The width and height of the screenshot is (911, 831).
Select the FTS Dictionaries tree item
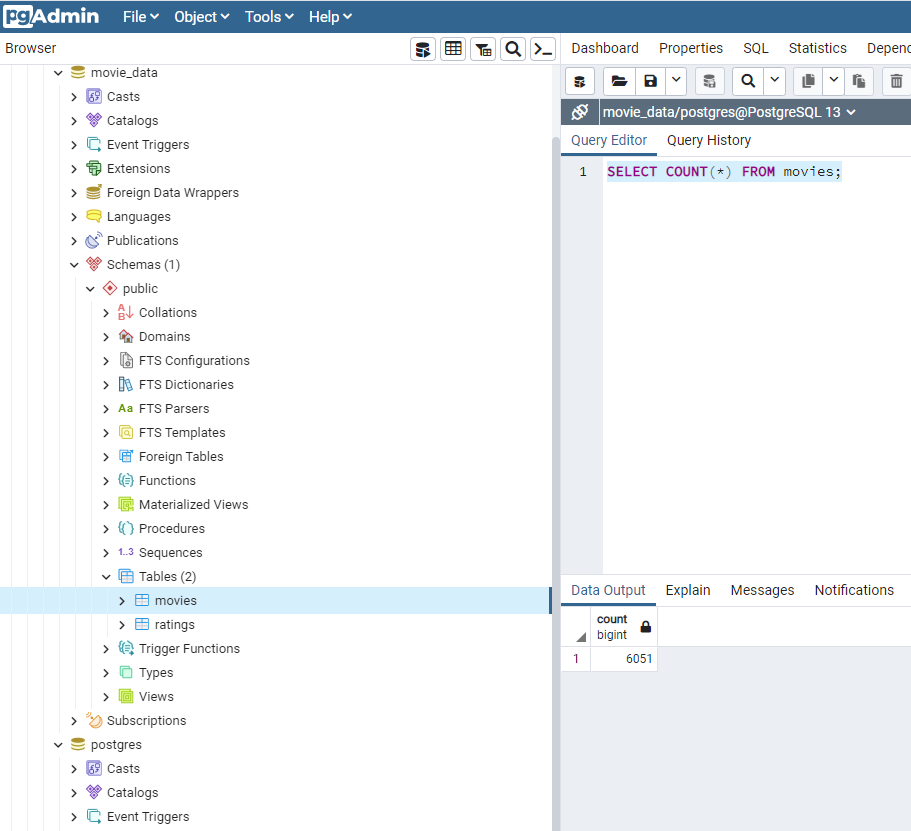pyautogui.click(x=186, y=385)
